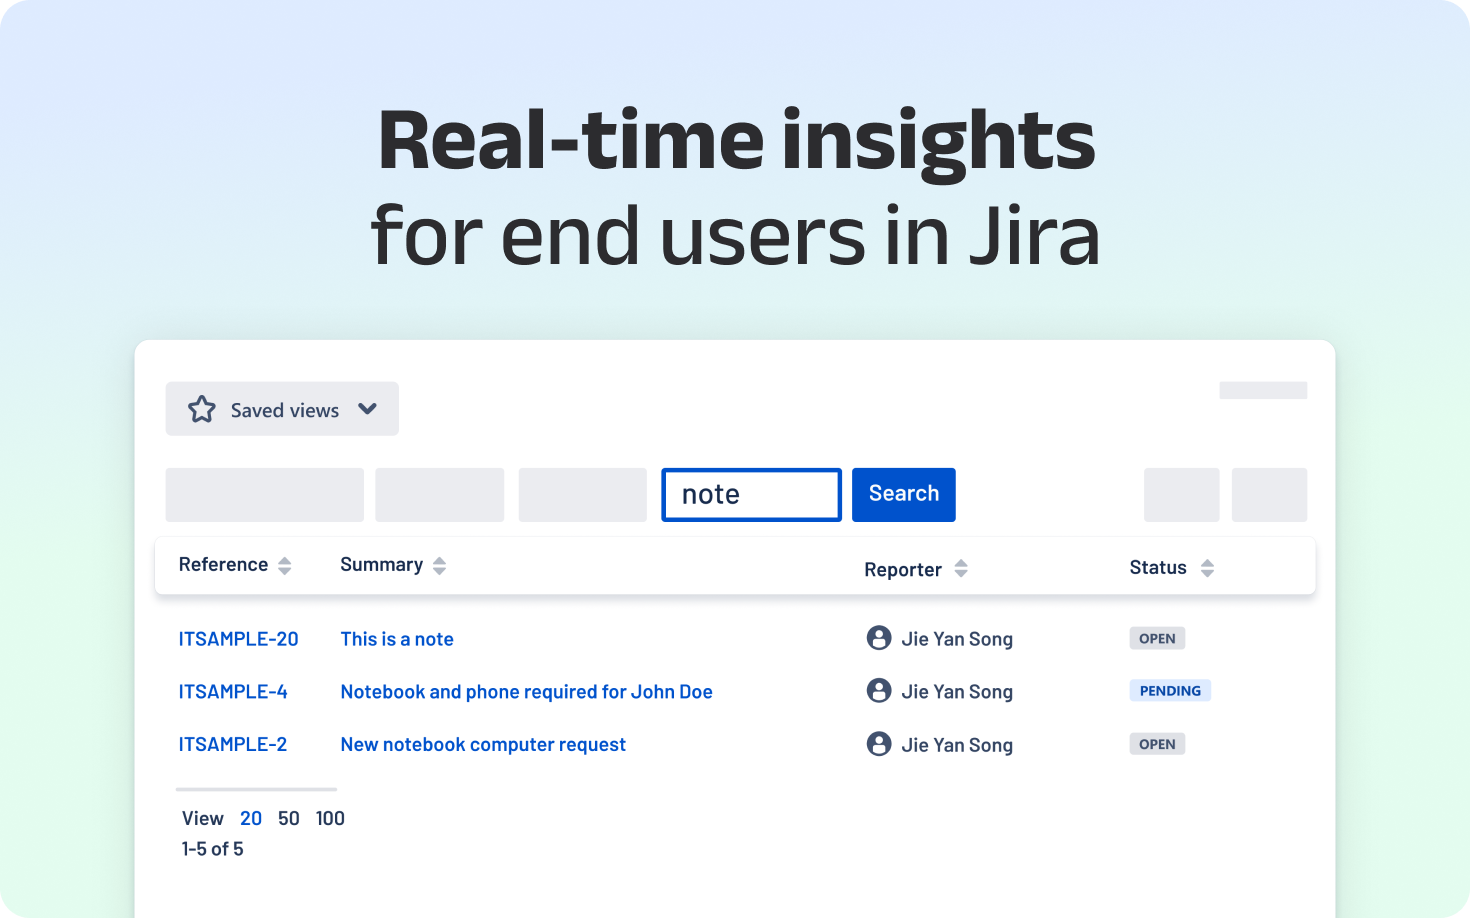Sort by Status column arrows

[1207, 568]
